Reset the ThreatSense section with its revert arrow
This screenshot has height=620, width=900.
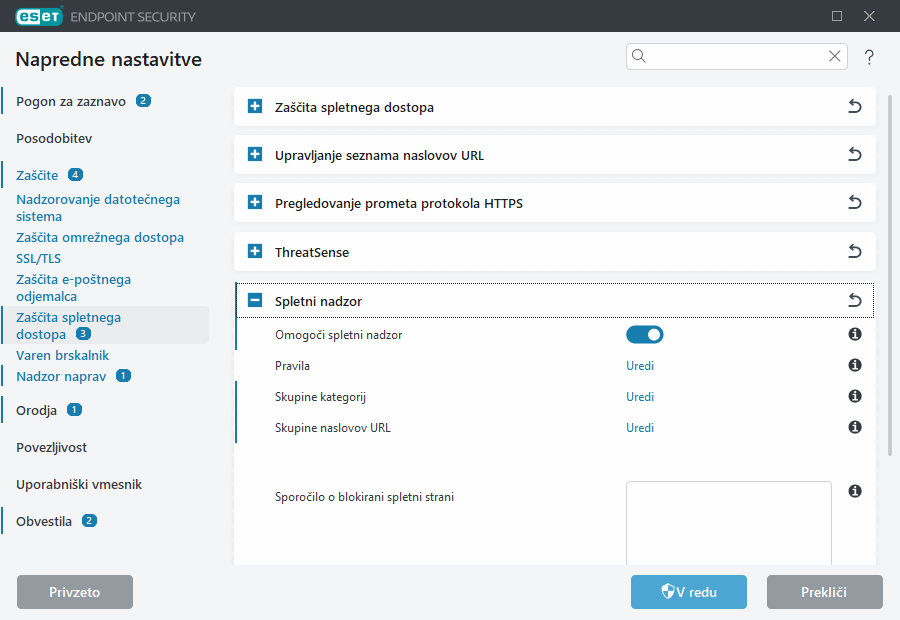pyautogui.click(x=854, y=252)
